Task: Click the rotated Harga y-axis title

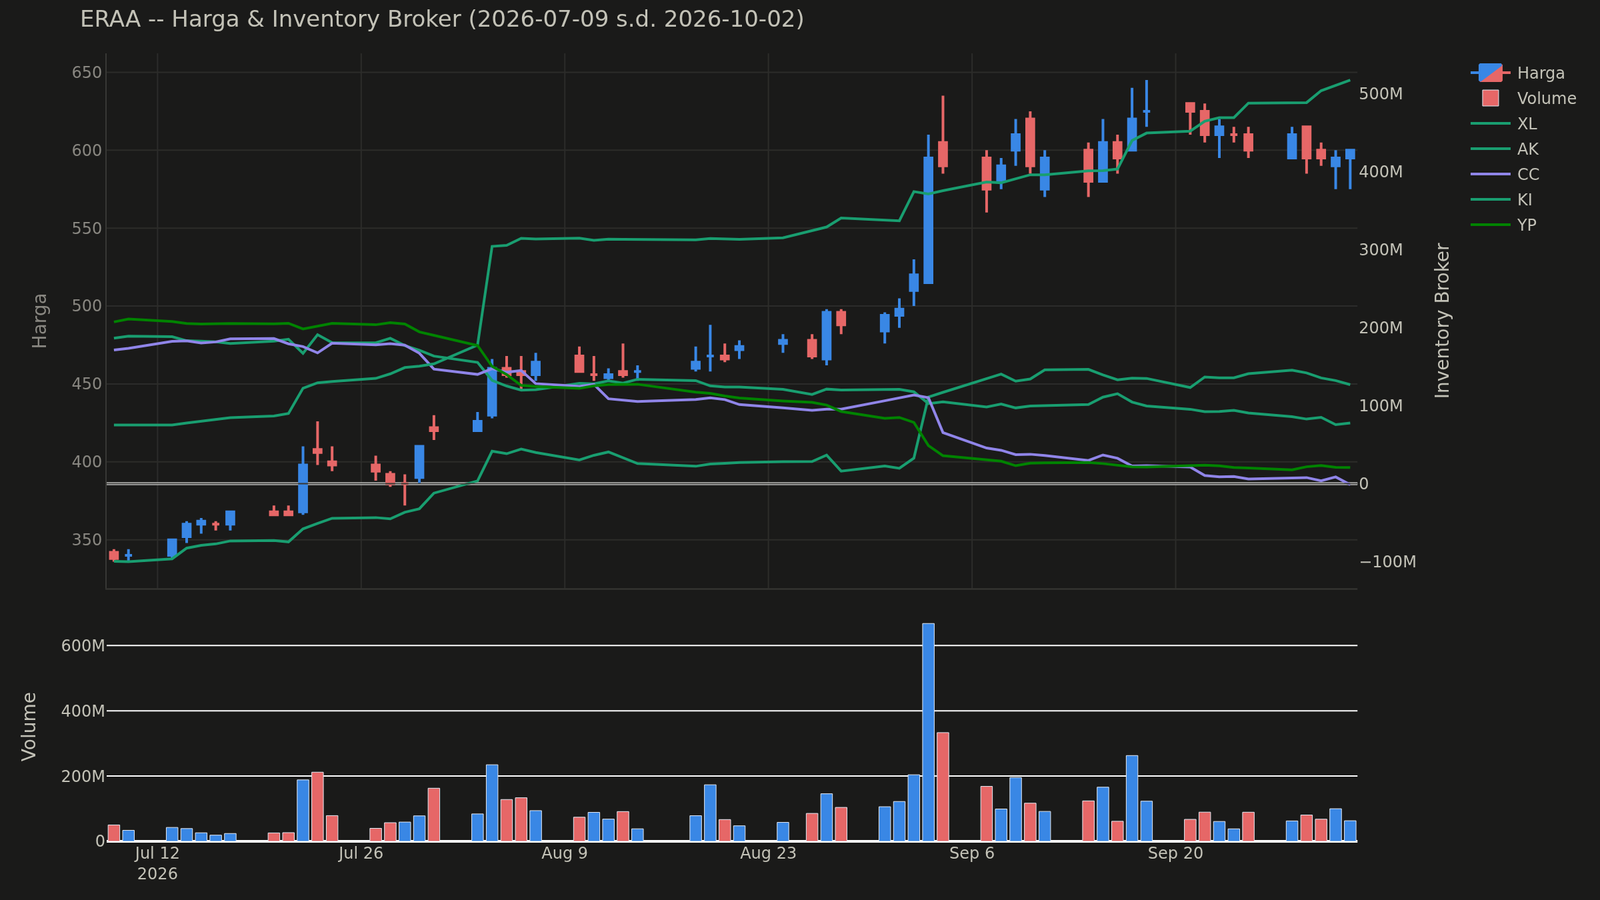Action: click(x=40, y=321)
